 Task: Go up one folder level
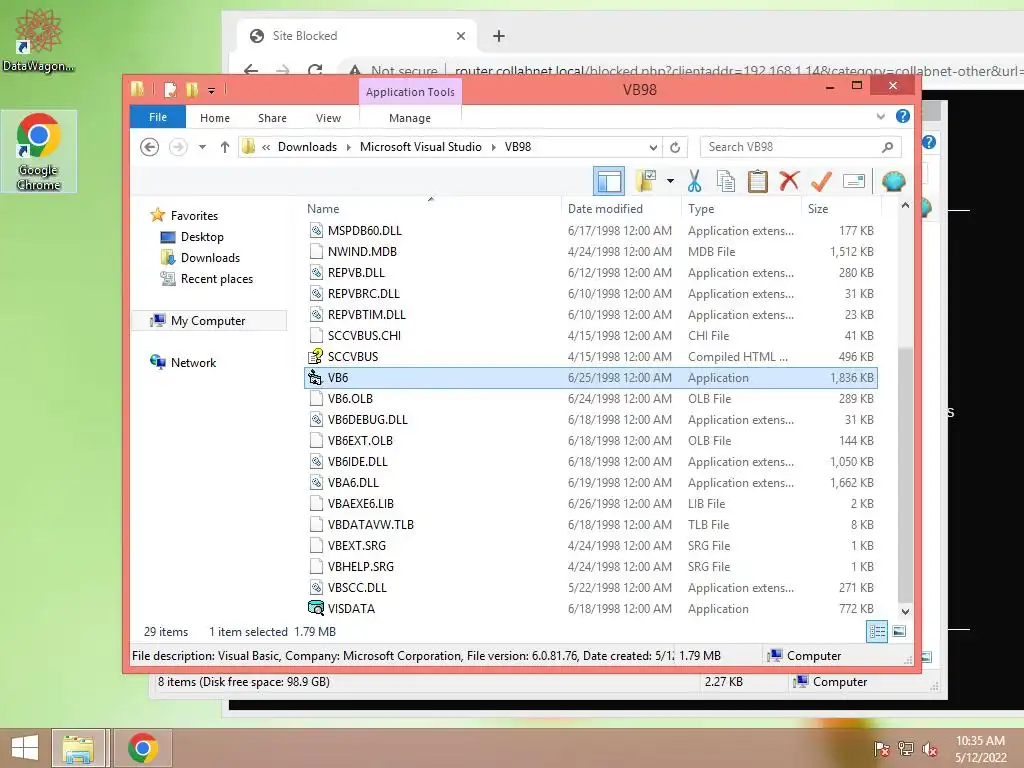point(225,147)
